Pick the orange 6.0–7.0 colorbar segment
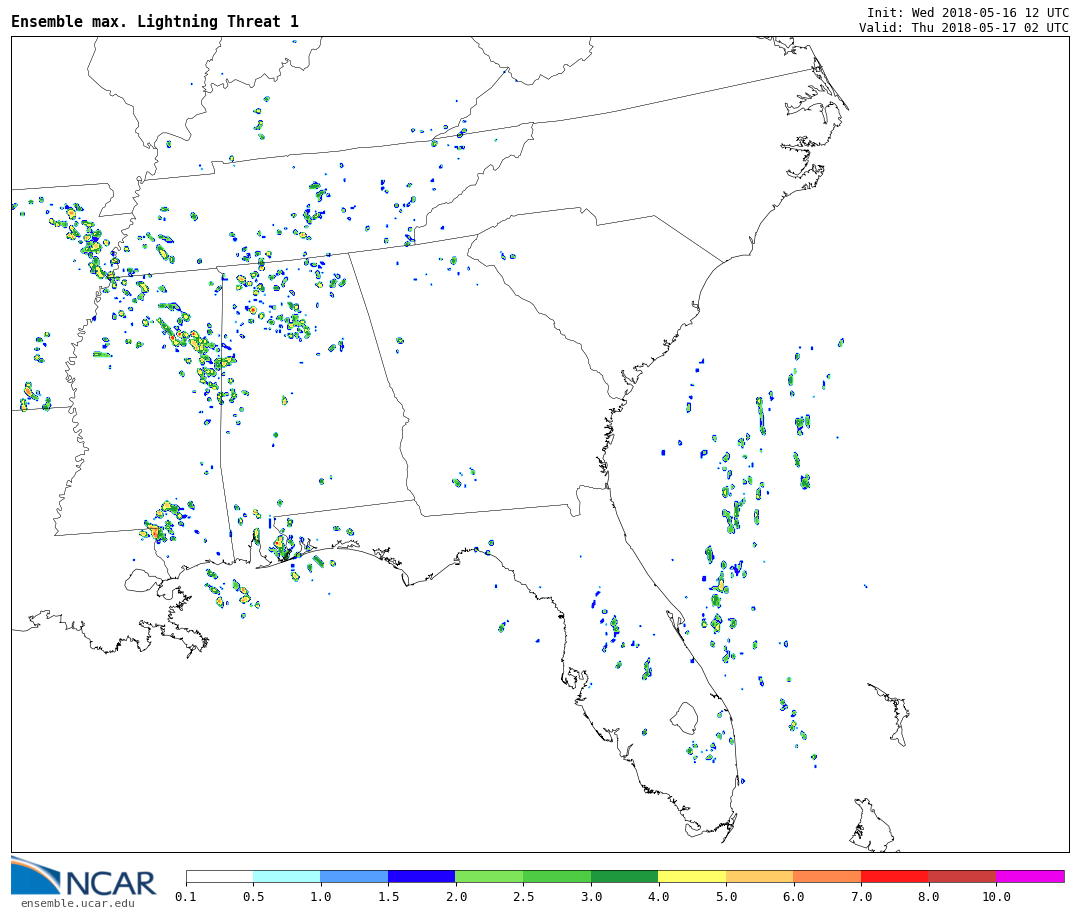The image size is (1080, 915). click(827, 876)
